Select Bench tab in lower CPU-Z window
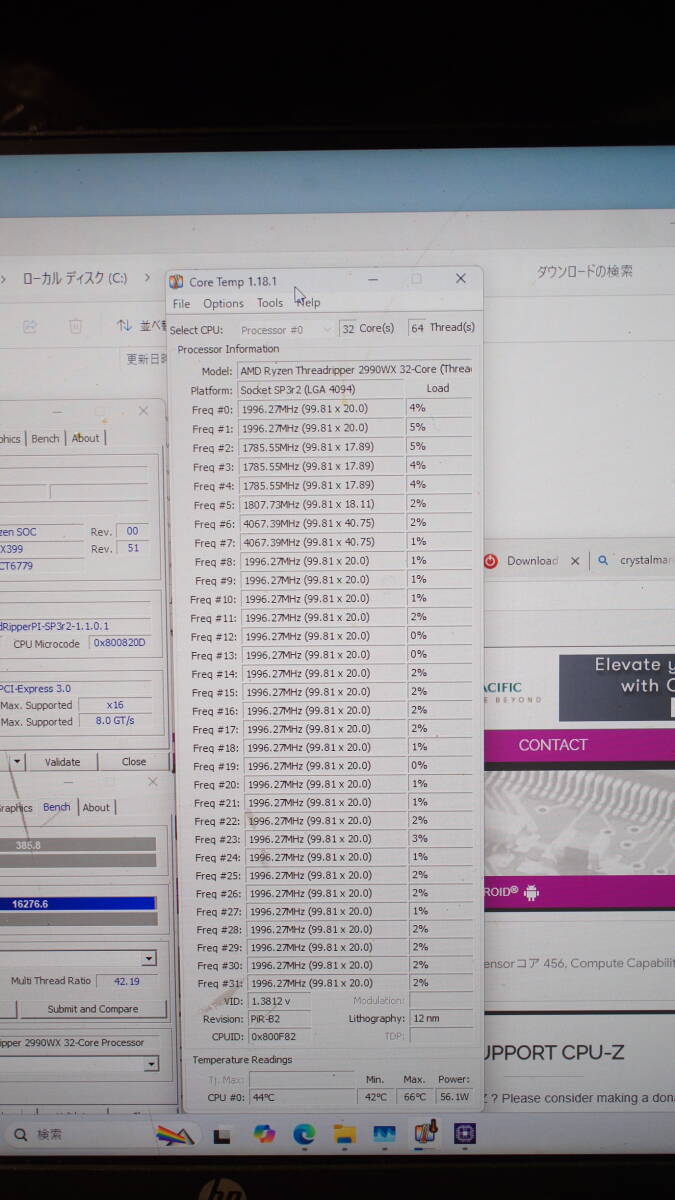Viewport: 675px width, 1200px height. click(56, 807)
